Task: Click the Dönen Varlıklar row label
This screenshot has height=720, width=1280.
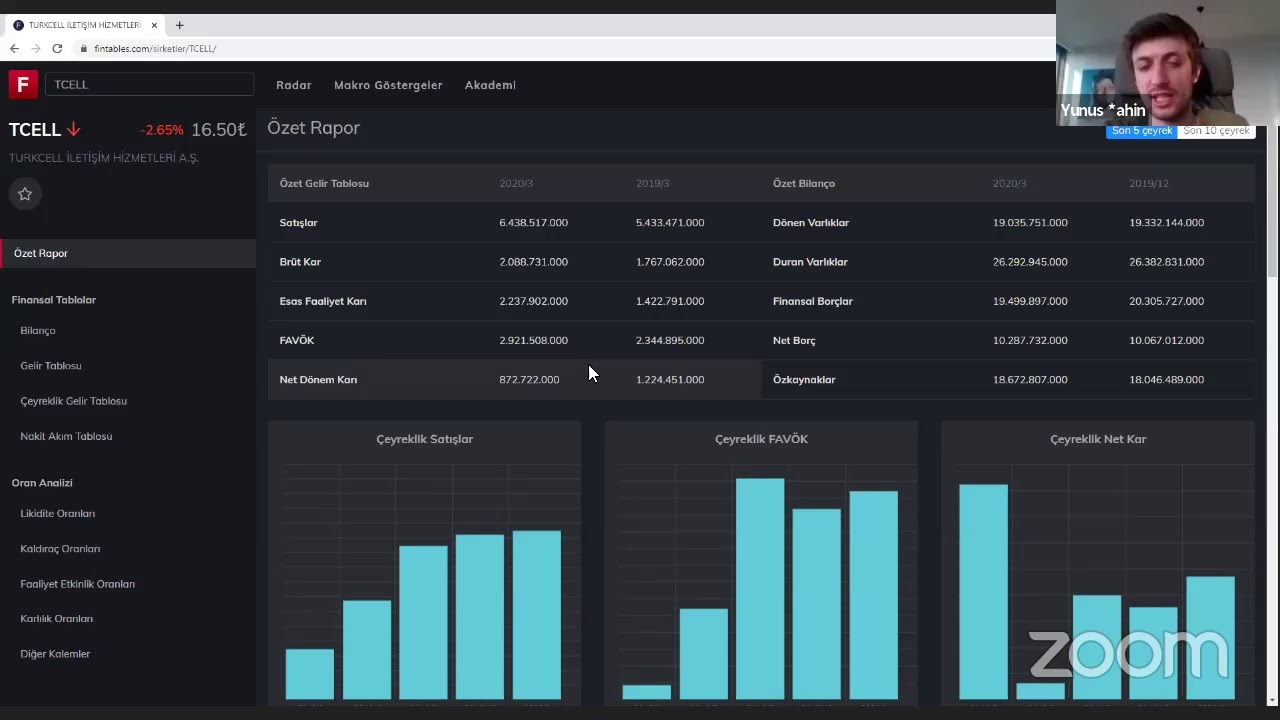Action: point(811,223)
